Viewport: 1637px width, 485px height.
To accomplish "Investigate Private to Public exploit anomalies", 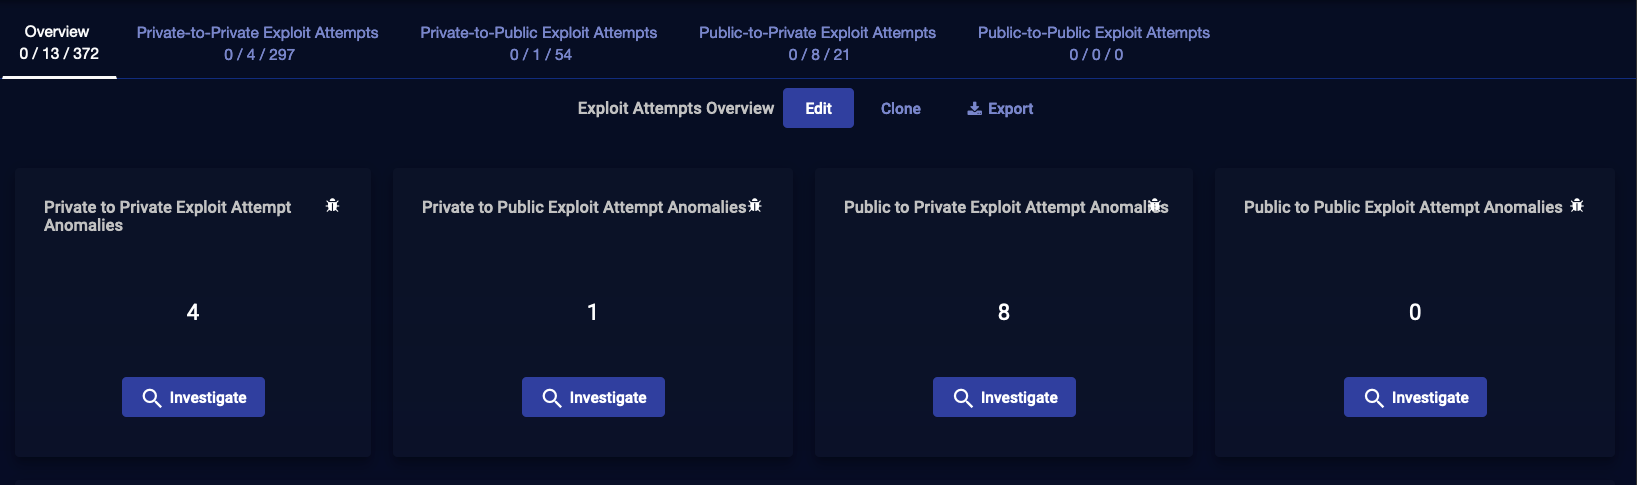I will [x=593, y=397].
